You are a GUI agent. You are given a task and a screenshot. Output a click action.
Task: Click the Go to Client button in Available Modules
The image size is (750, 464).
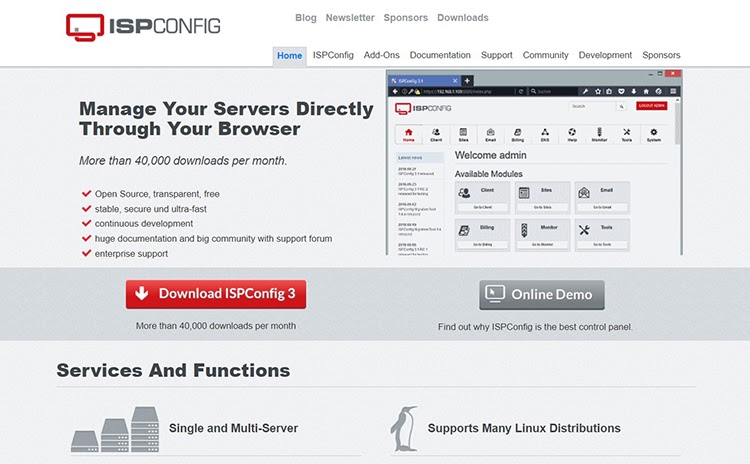point(483,207)
